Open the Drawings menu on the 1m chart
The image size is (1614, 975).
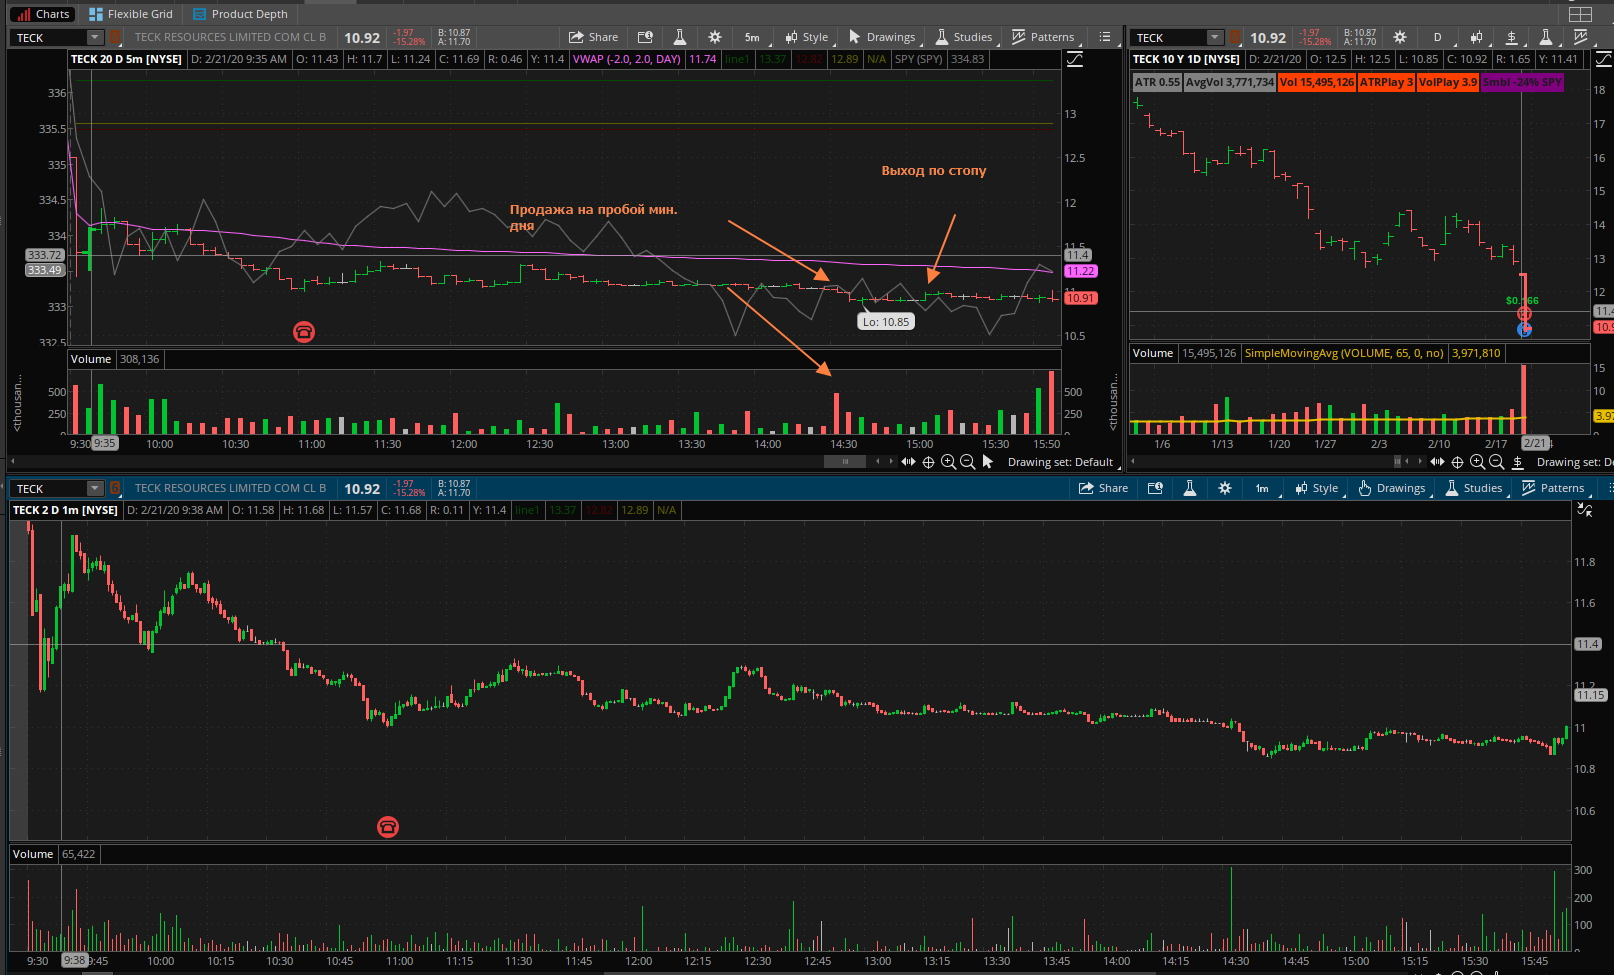[x=1391, y=488]
